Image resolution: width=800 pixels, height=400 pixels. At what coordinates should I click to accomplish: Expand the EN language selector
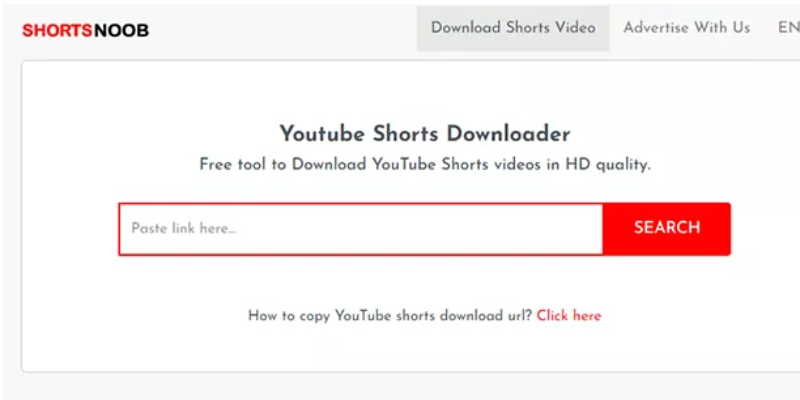tap(788, 28)
